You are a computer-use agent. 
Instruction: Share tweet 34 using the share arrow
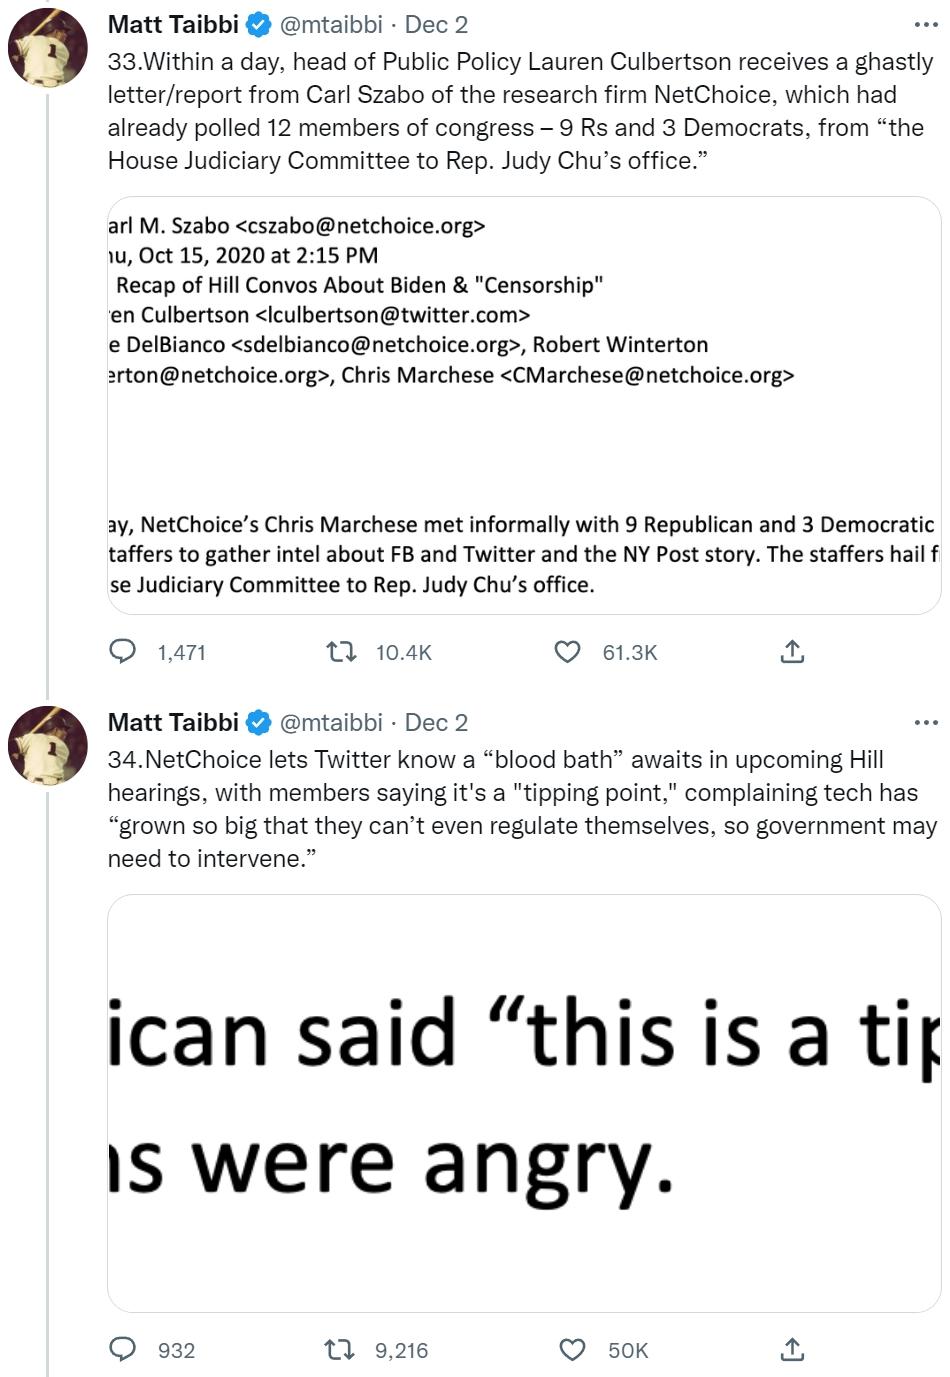(792, 1350)
